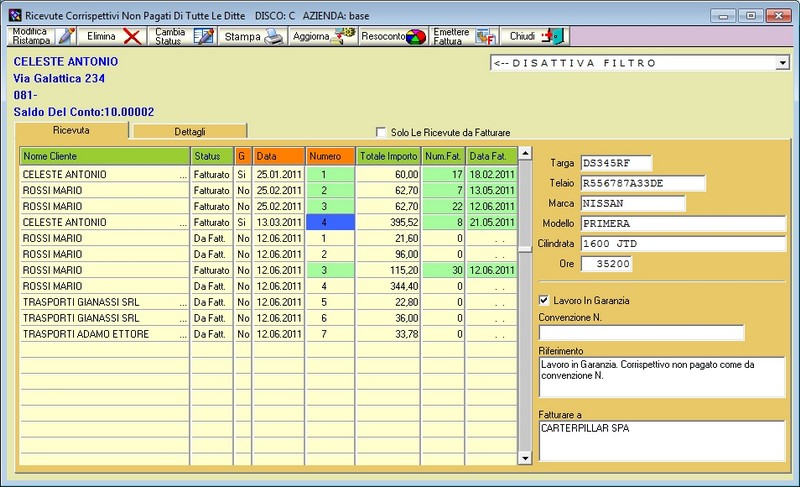Click the empty Convenzione N. field
This screenshot has width=800, height=487.
click(641, 333)
